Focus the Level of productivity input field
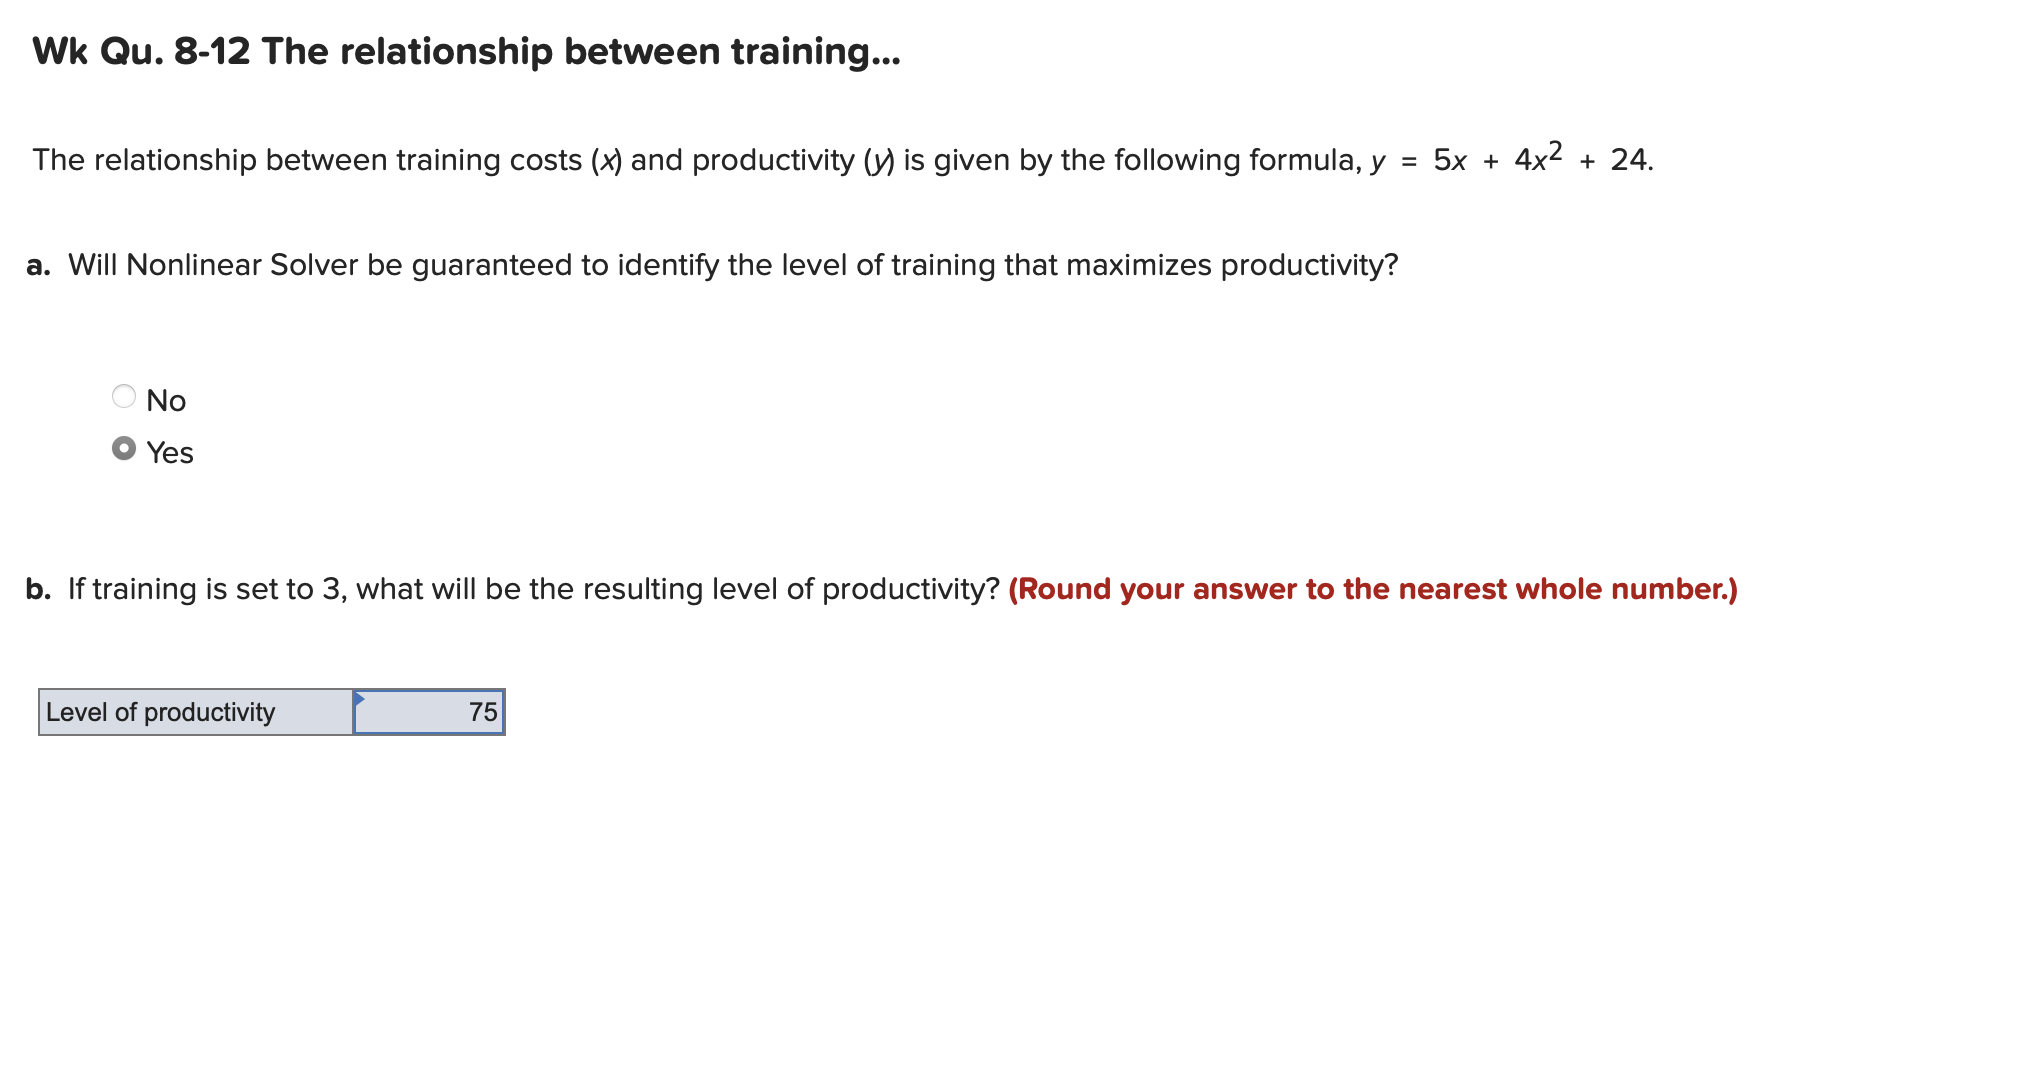Image resolution: width=2032 pixels, height=1072 pixels. click(x=429, y=712)
